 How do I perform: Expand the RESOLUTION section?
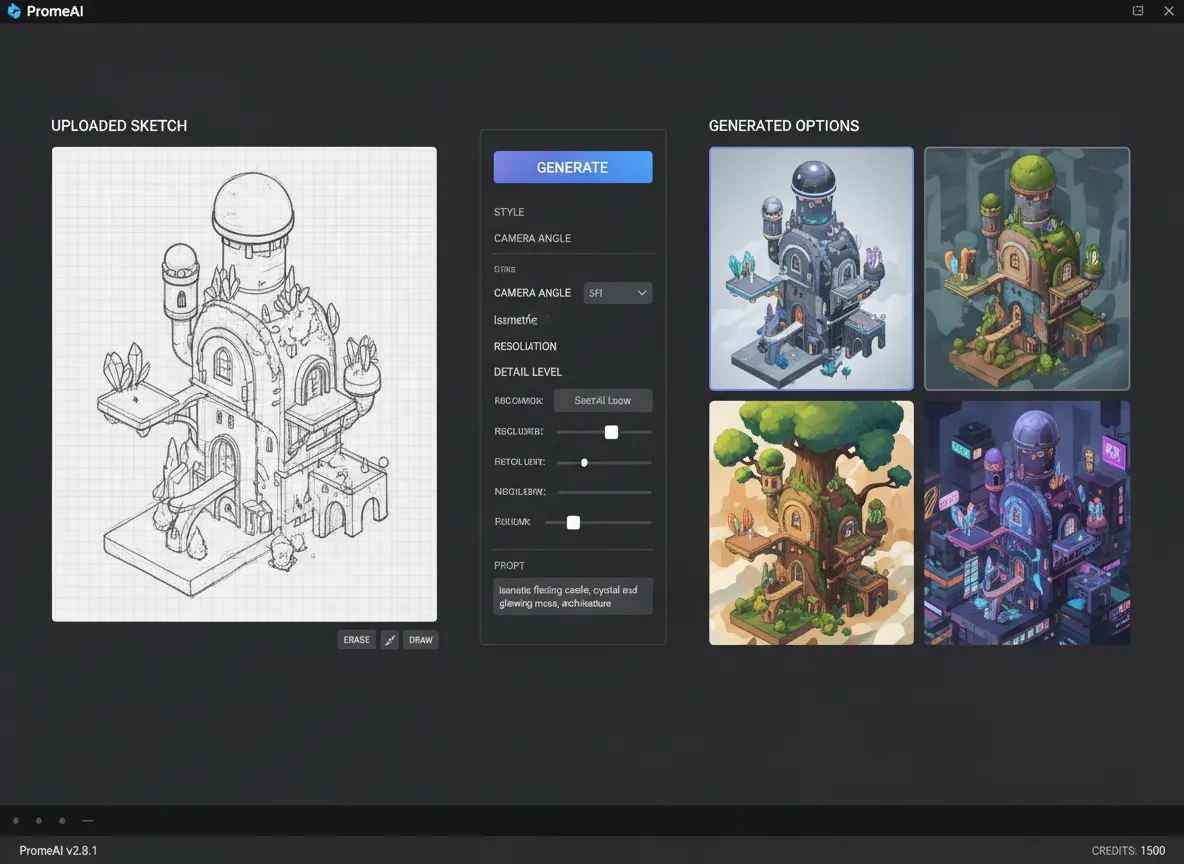click(x=525, y=346)
